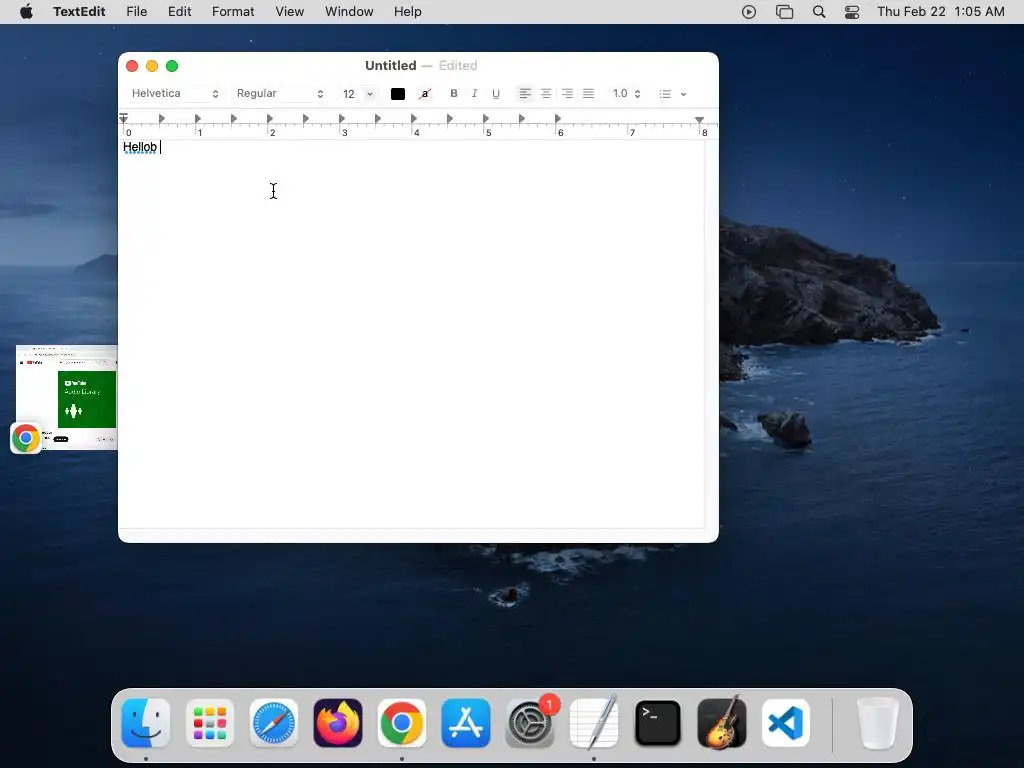Open the Help menu
The image size is (1024, 768).
click(x=408, y=12)
